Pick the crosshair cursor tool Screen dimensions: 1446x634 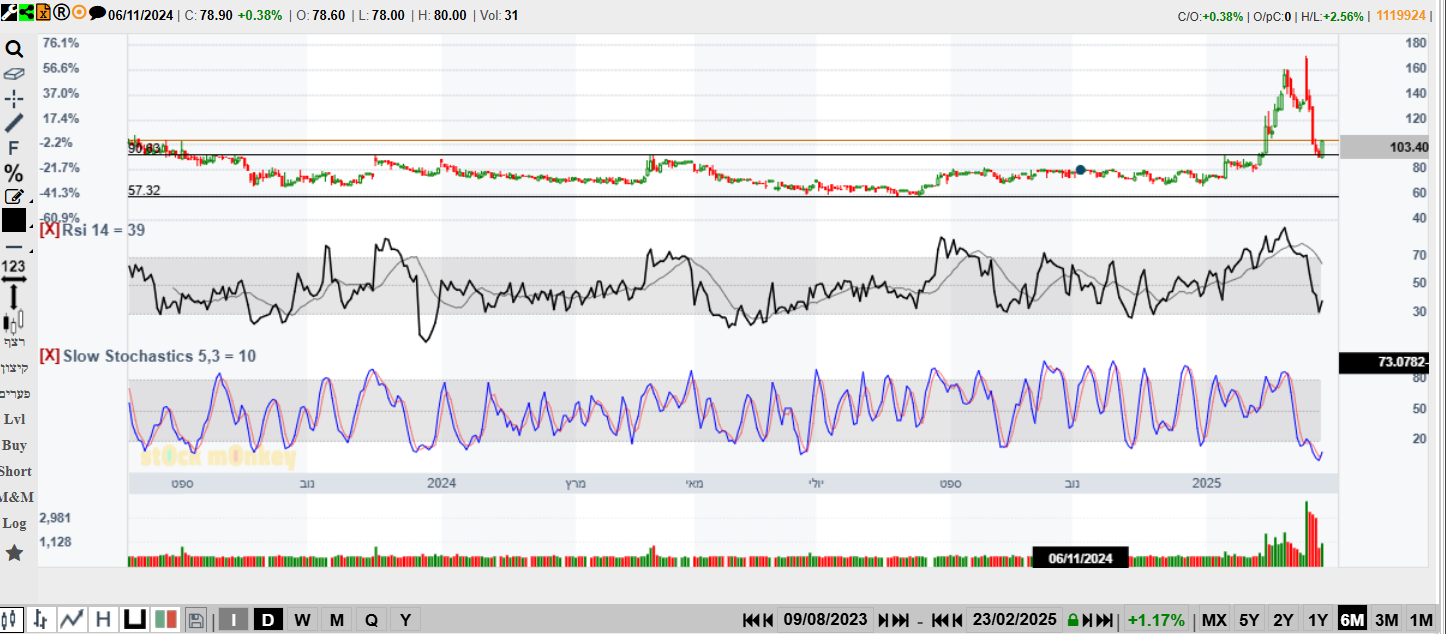click(14, 98)
